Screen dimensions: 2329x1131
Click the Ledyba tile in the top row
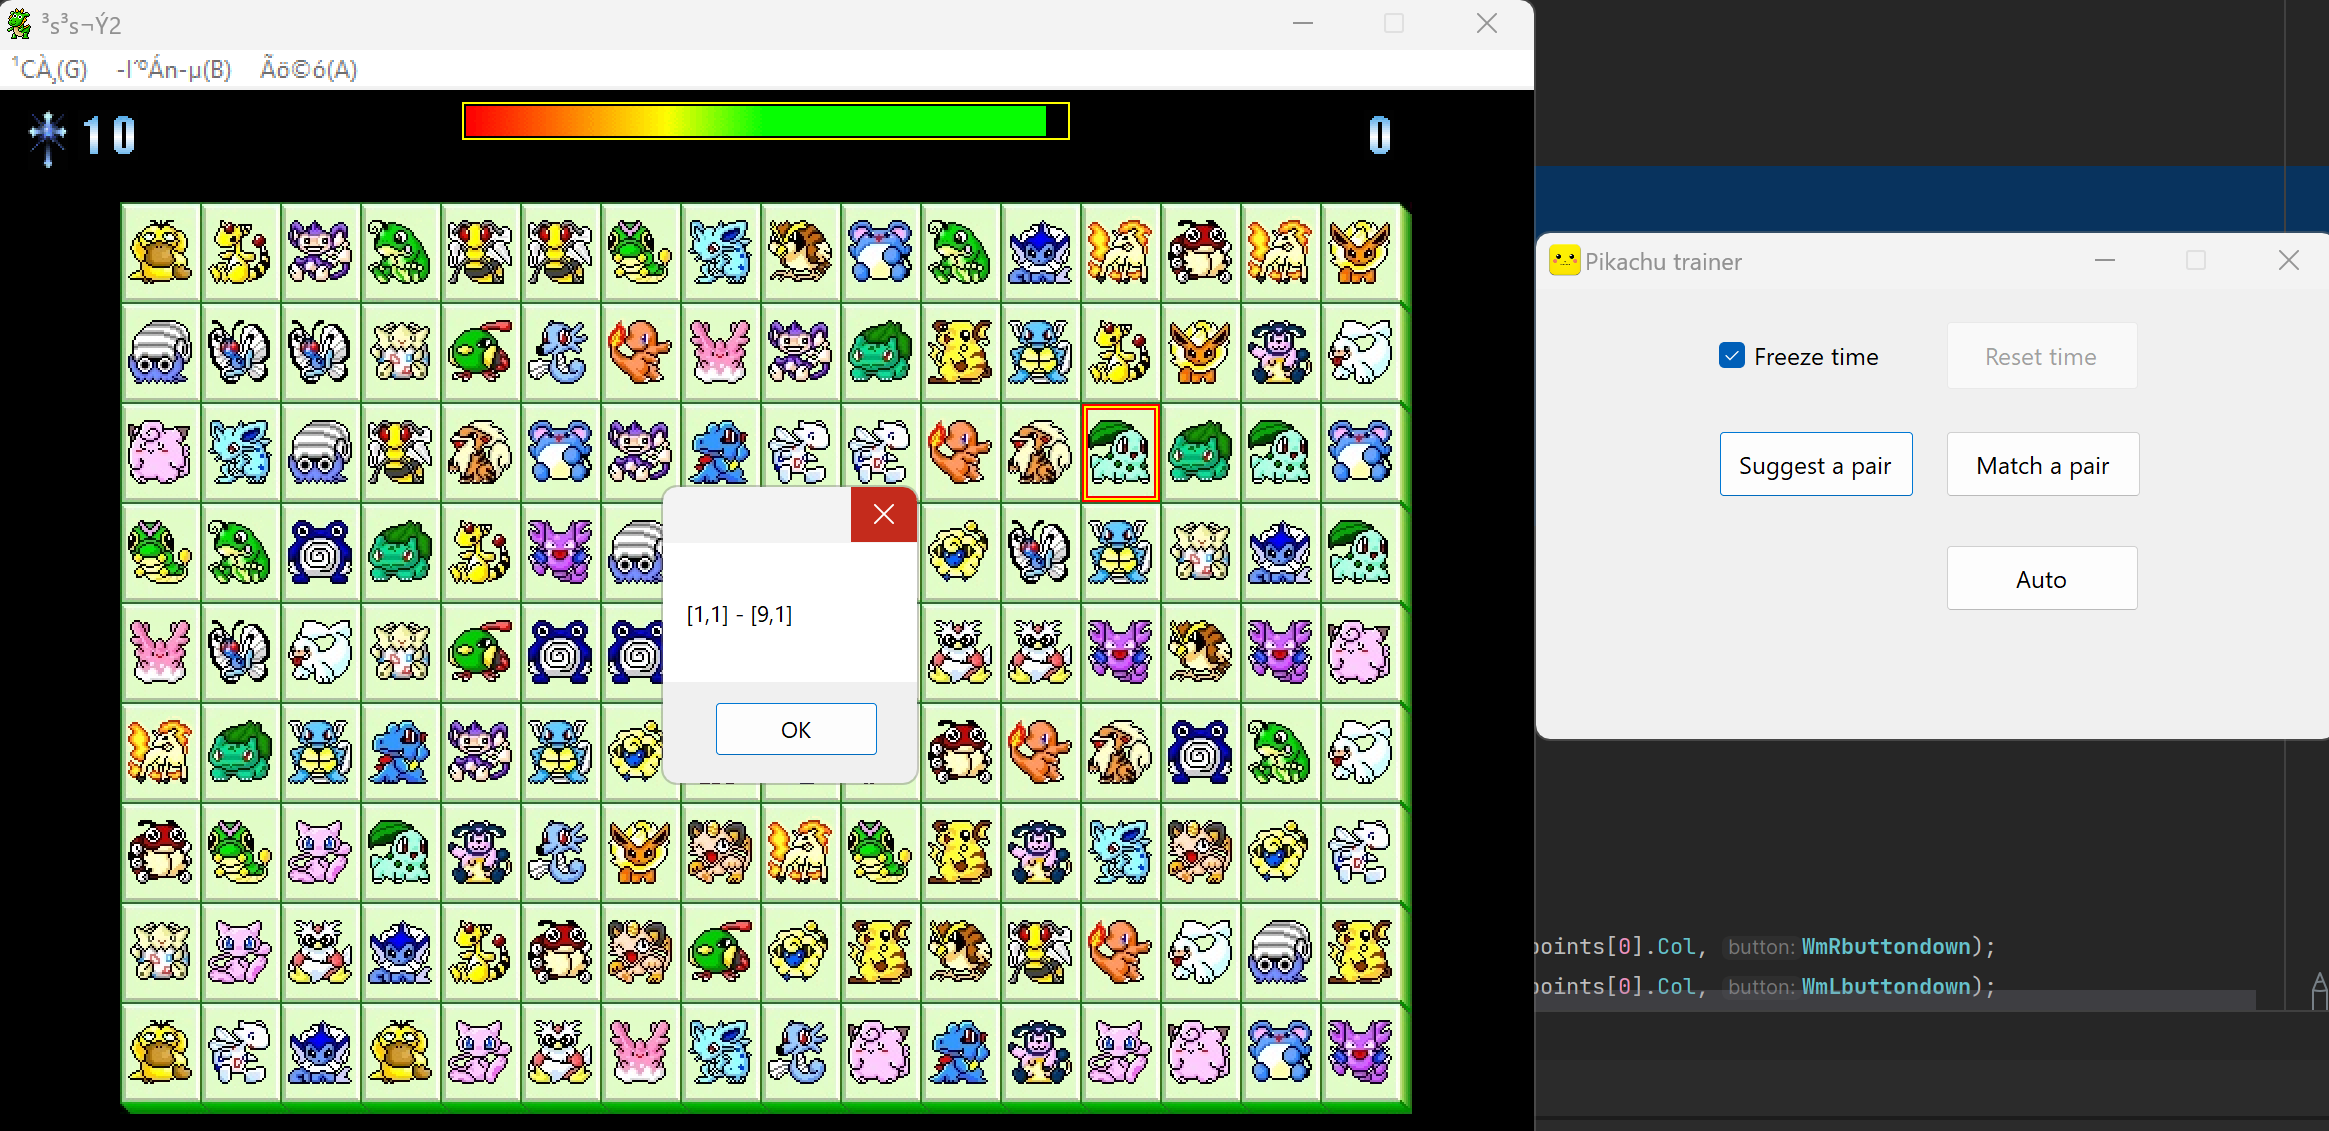1200,252
